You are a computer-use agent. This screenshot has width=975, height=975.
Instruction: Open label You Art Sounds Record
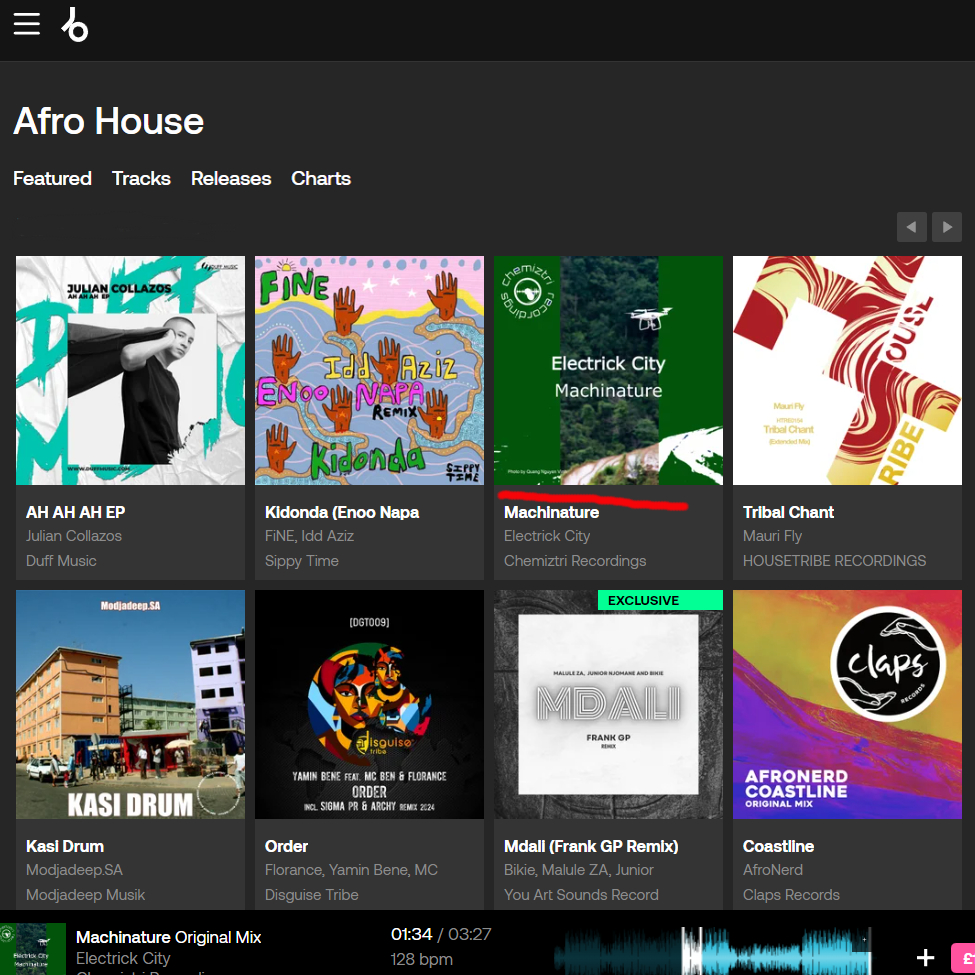(581, 895)
